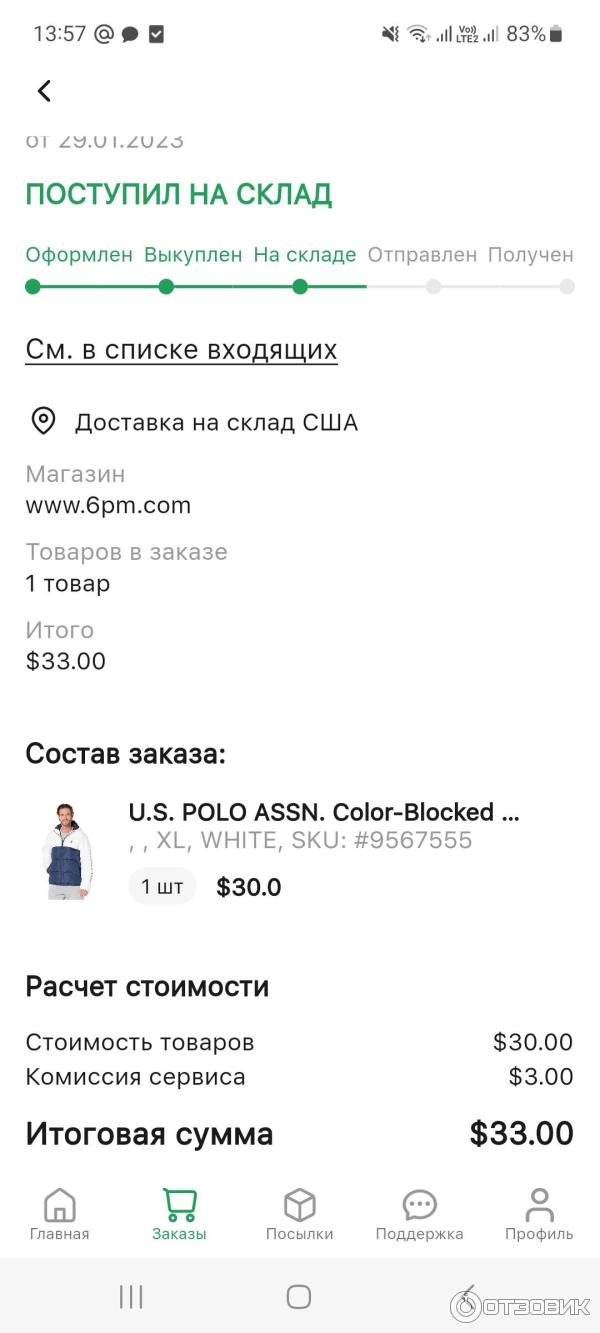Tap the Отправлен progress step dot
This screenshot has width=600, height=1333.
tap(433, 287)
